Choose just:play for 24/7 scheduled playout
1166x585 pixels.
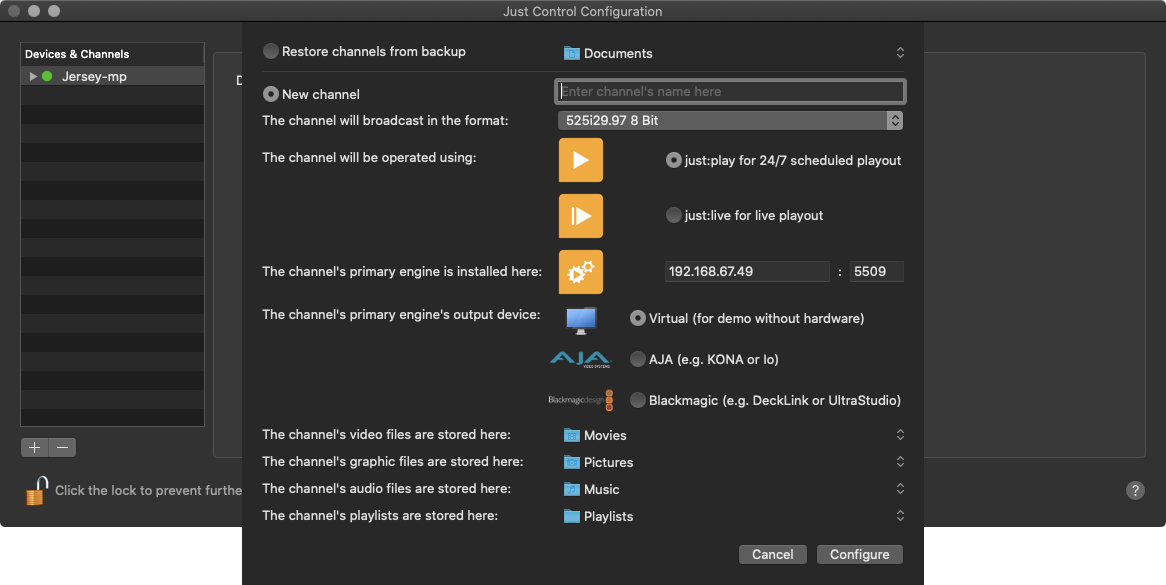pyautogui.click(x=673, y=160)
